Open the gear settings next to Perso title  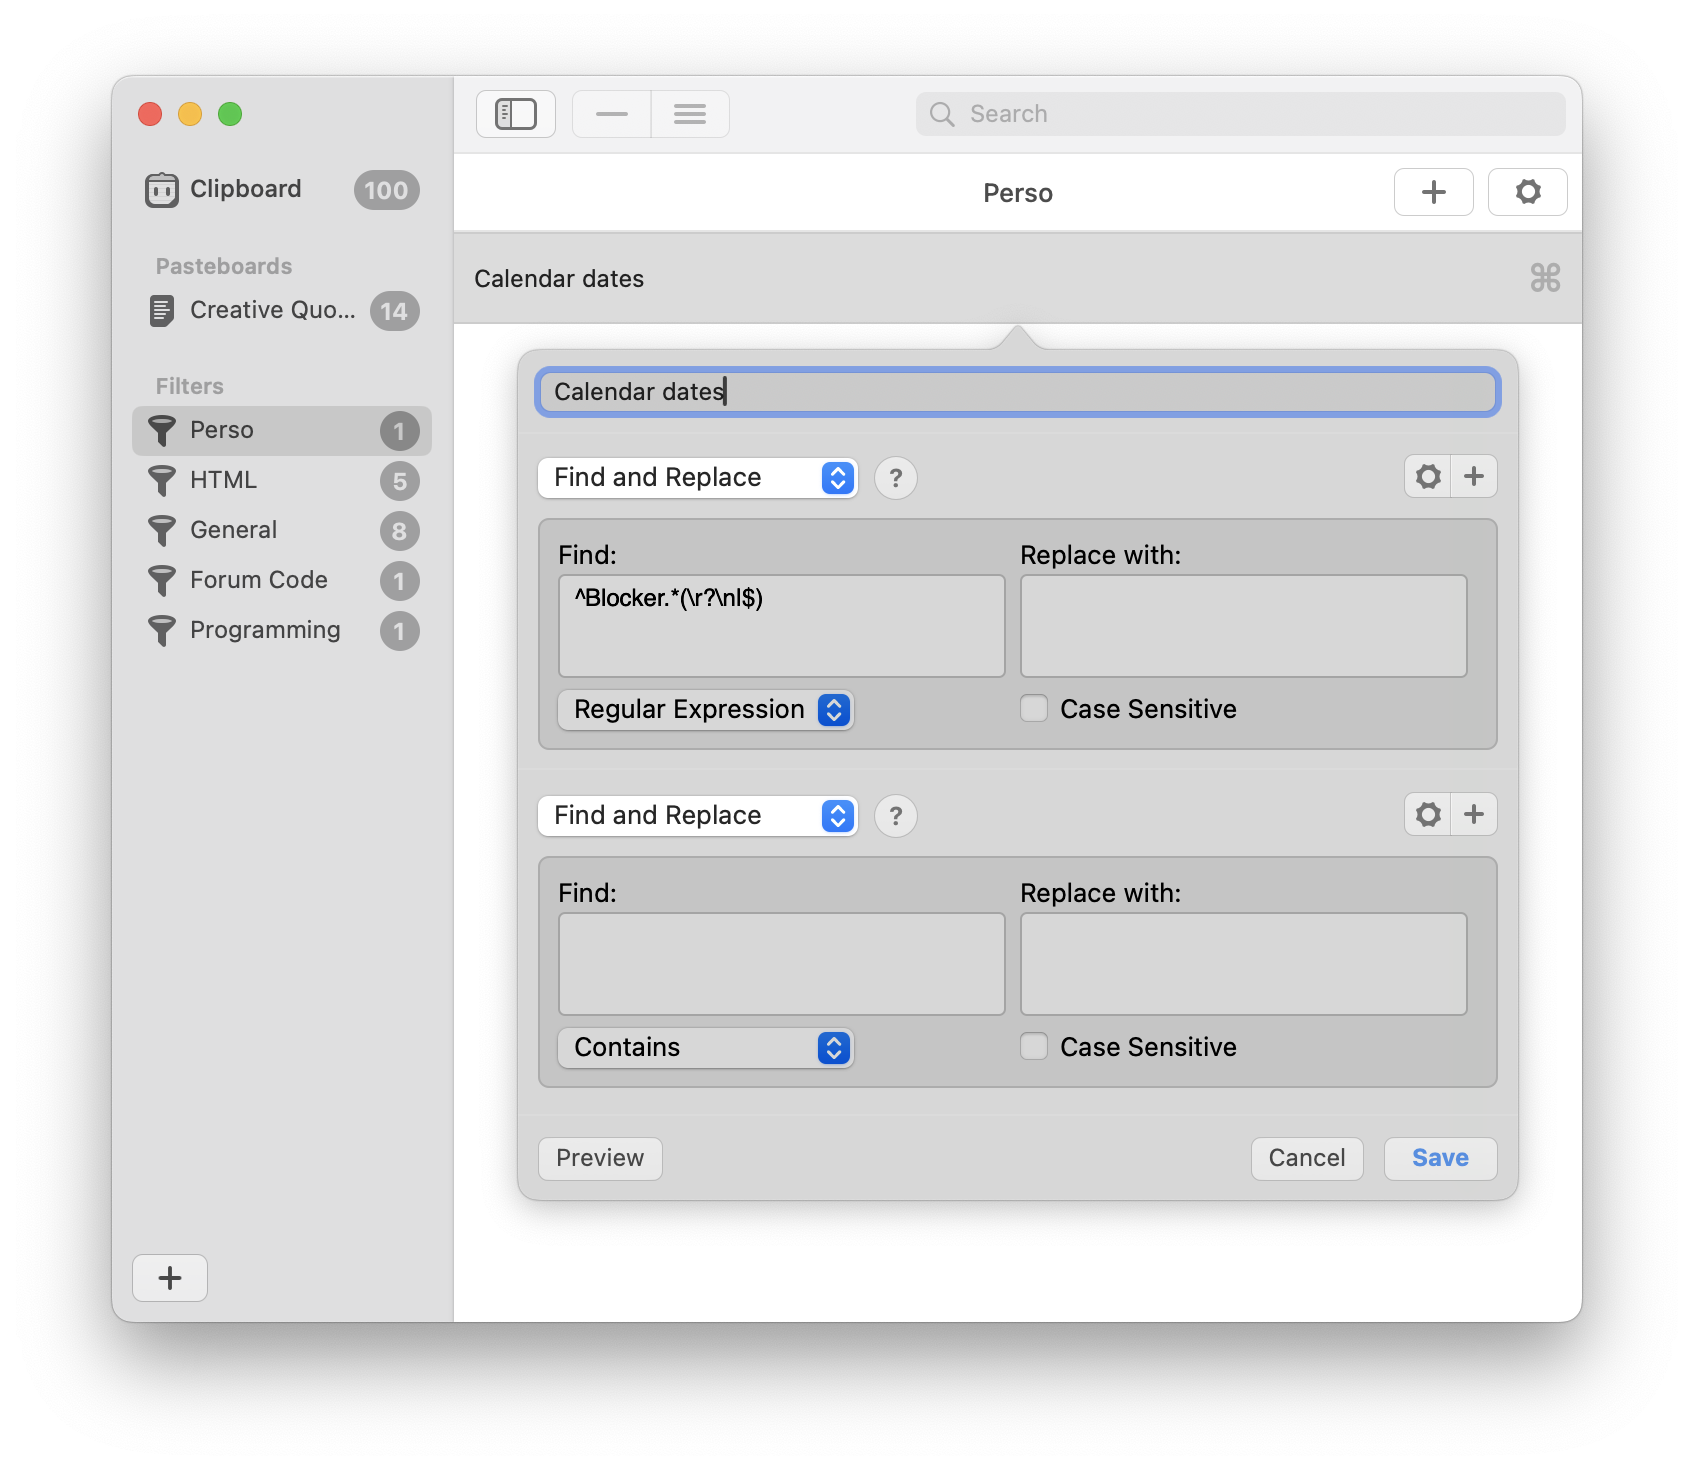coord(1527,192)
